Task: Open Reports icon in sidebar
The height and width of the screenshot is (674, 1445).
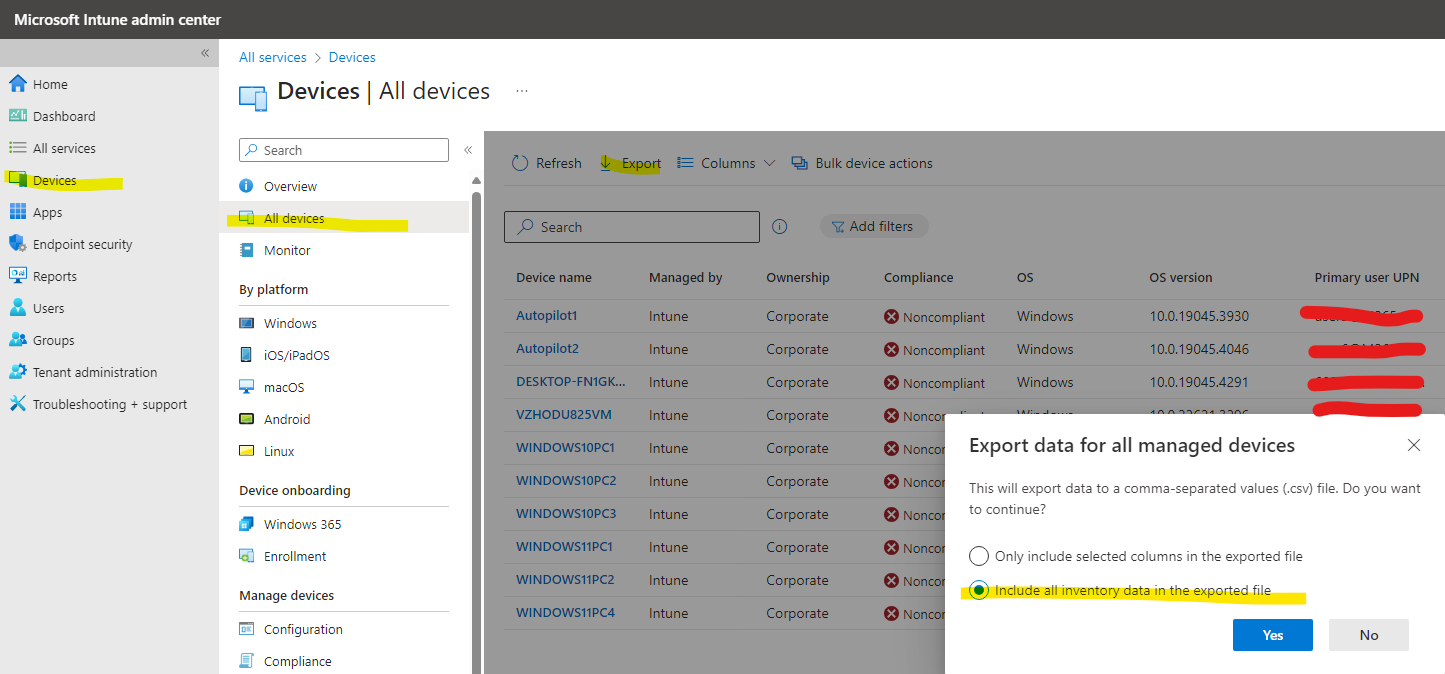Action: point(17,276)
